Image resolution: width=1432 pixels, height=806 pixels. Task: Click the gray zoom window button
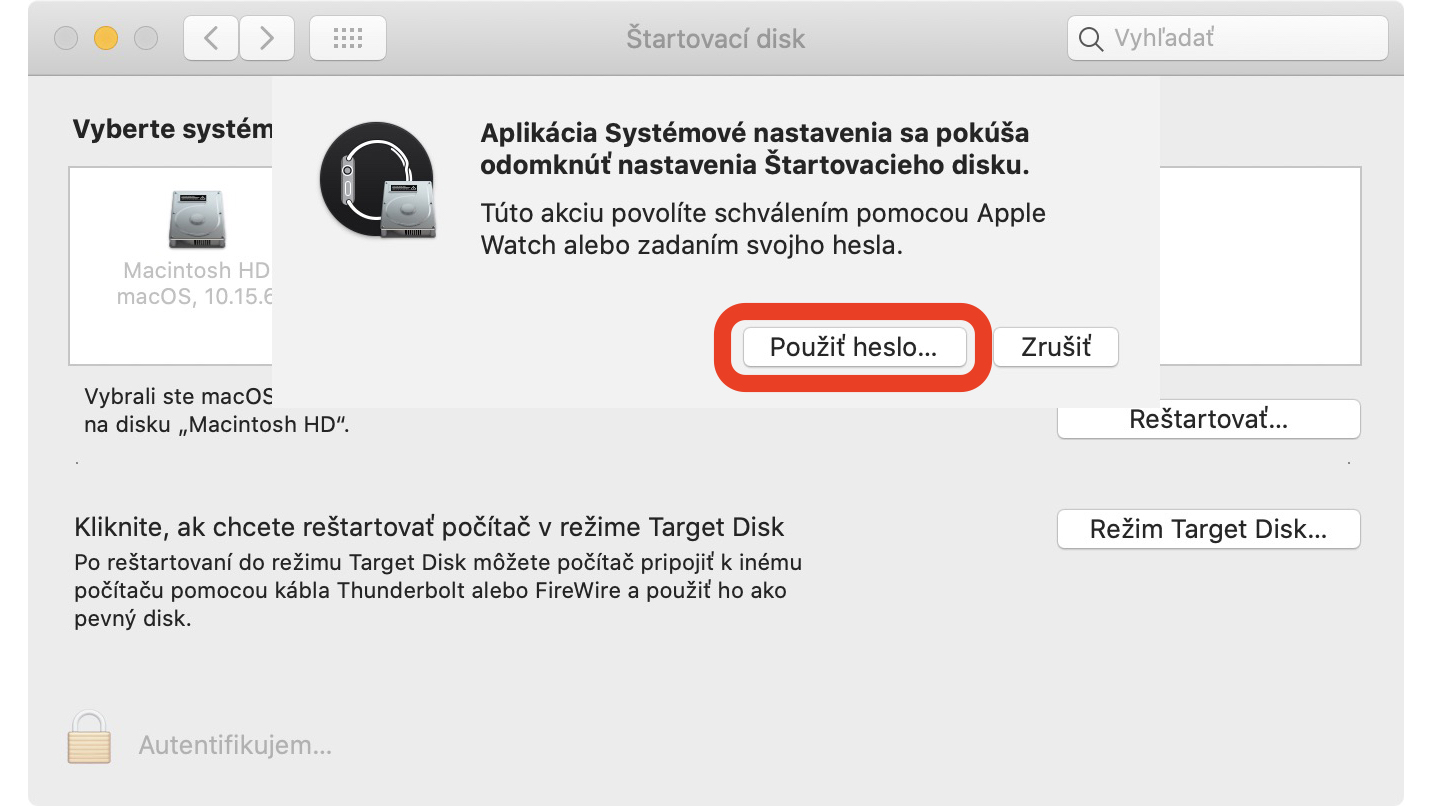146,39
